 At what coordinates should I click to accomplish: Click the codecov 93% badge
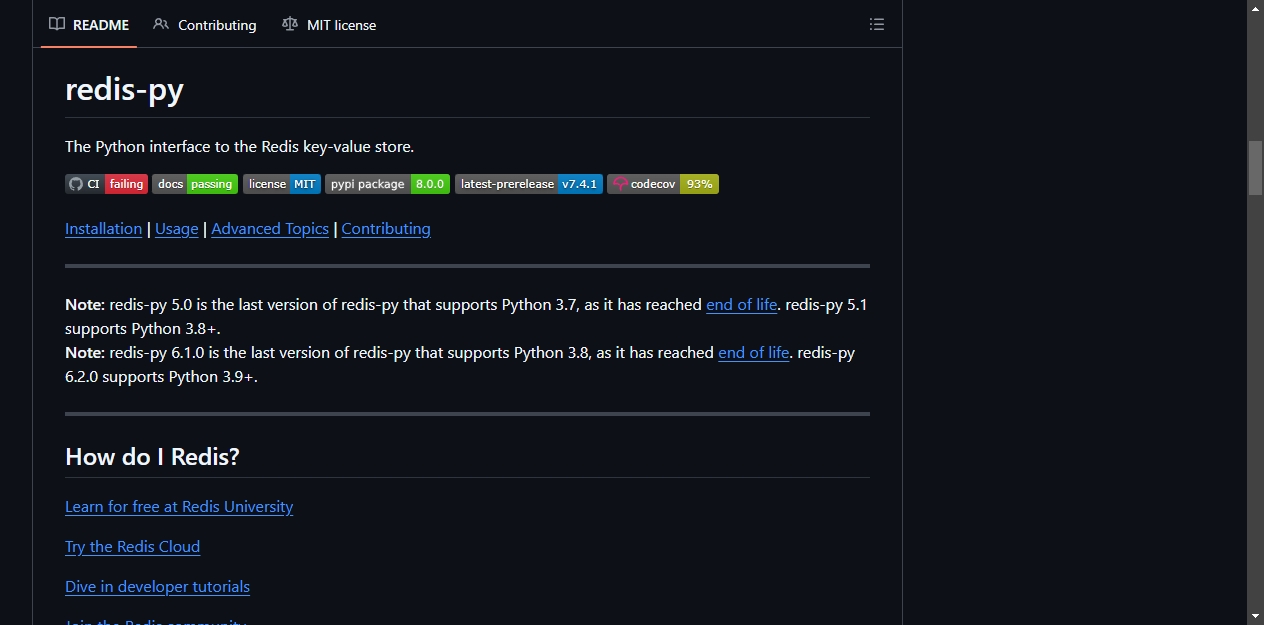click(x=663, y=184)
